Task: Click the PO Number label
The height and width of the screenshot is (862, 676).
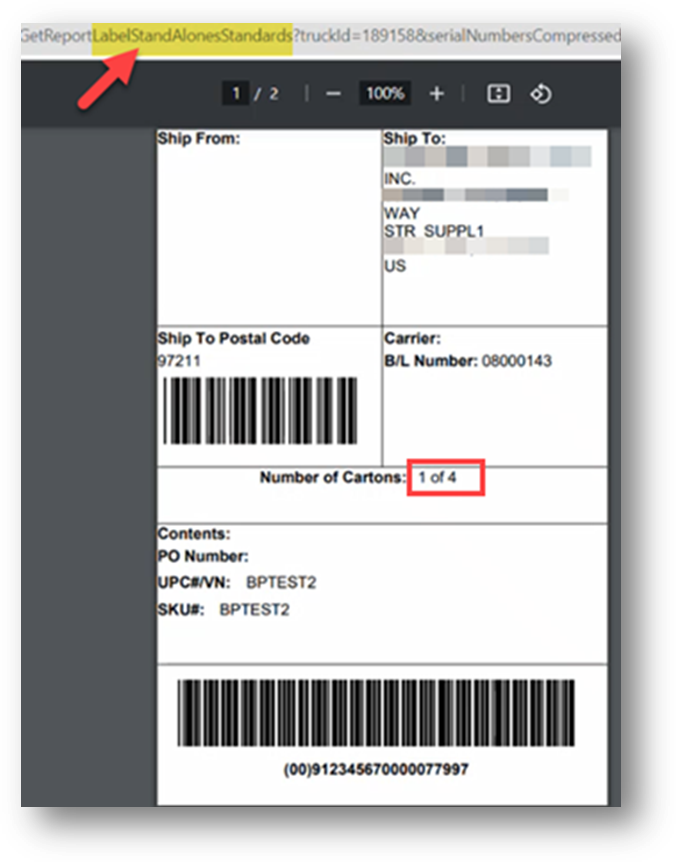Action: pos(203,557)
